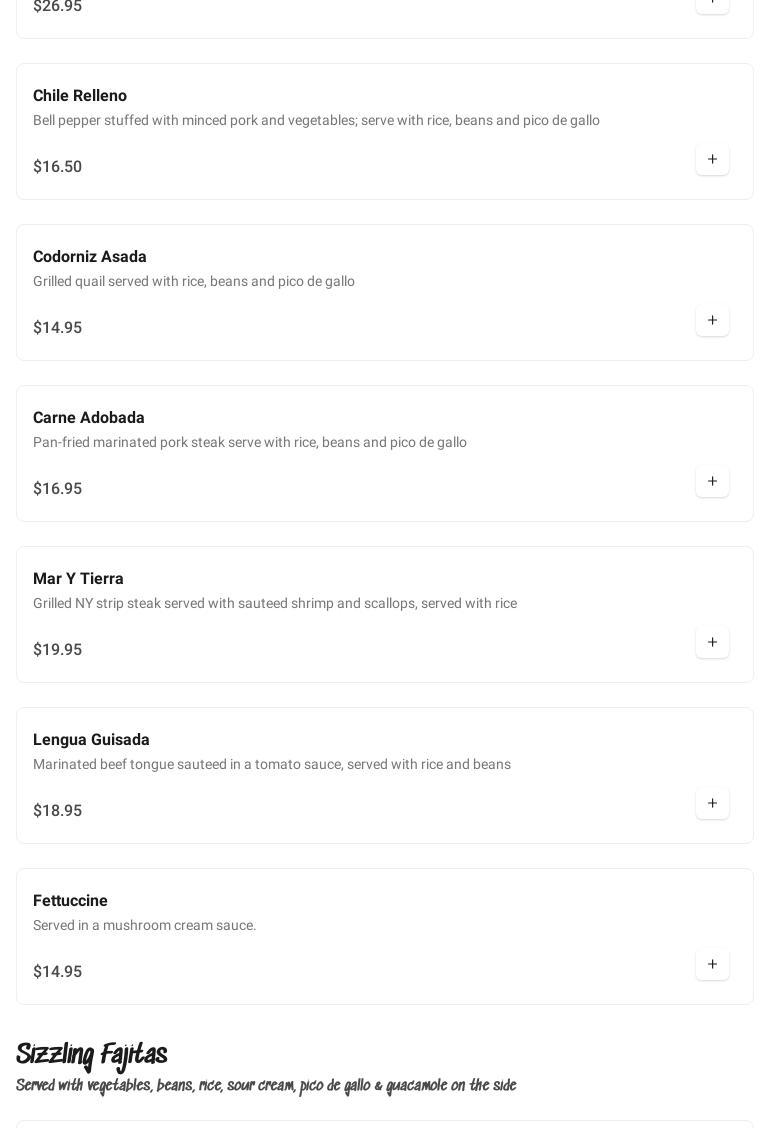Image resolution: width=770 pixels, height=1128 pixels.
Task: Click the marinated beef tongue description
Action: coord(272,765)
